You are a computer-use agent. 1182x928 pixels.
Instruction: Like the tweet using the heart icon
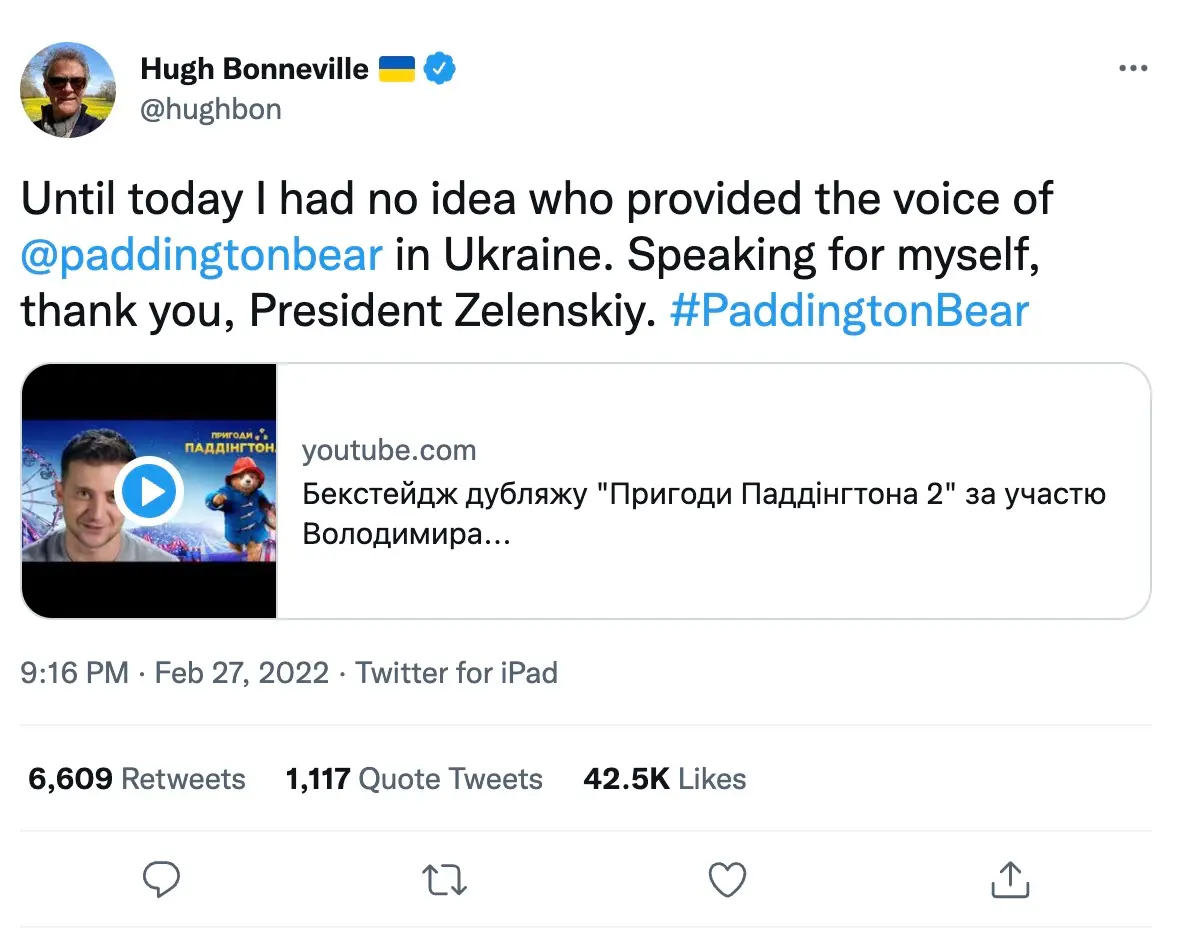(x=727, y=879)
